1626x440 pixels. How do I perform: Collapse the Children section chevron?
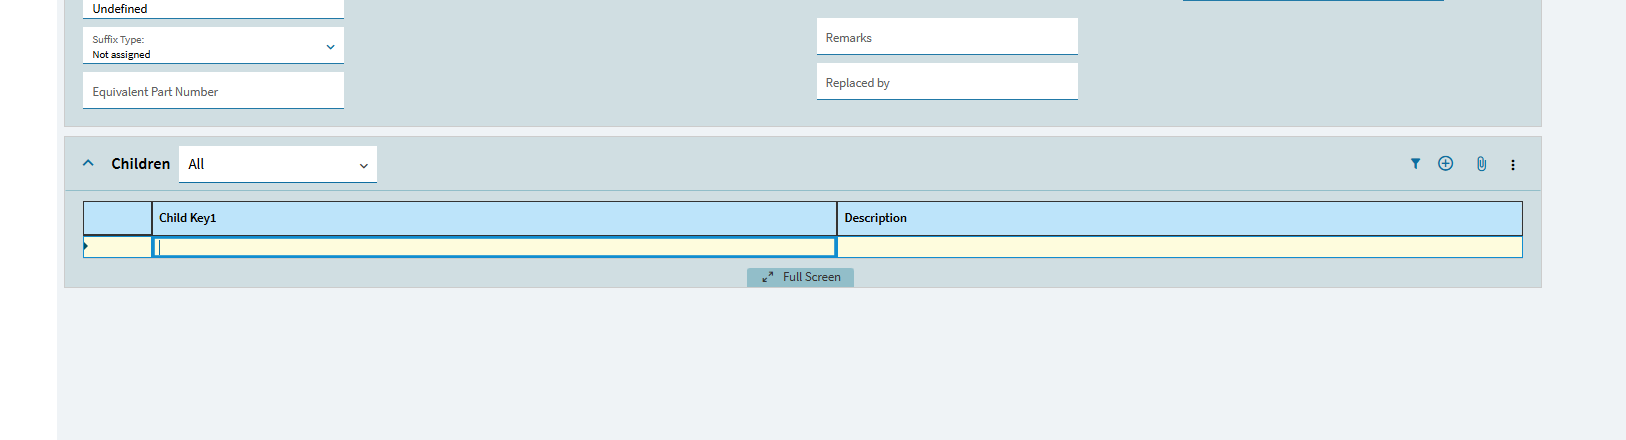click(88, 163)
